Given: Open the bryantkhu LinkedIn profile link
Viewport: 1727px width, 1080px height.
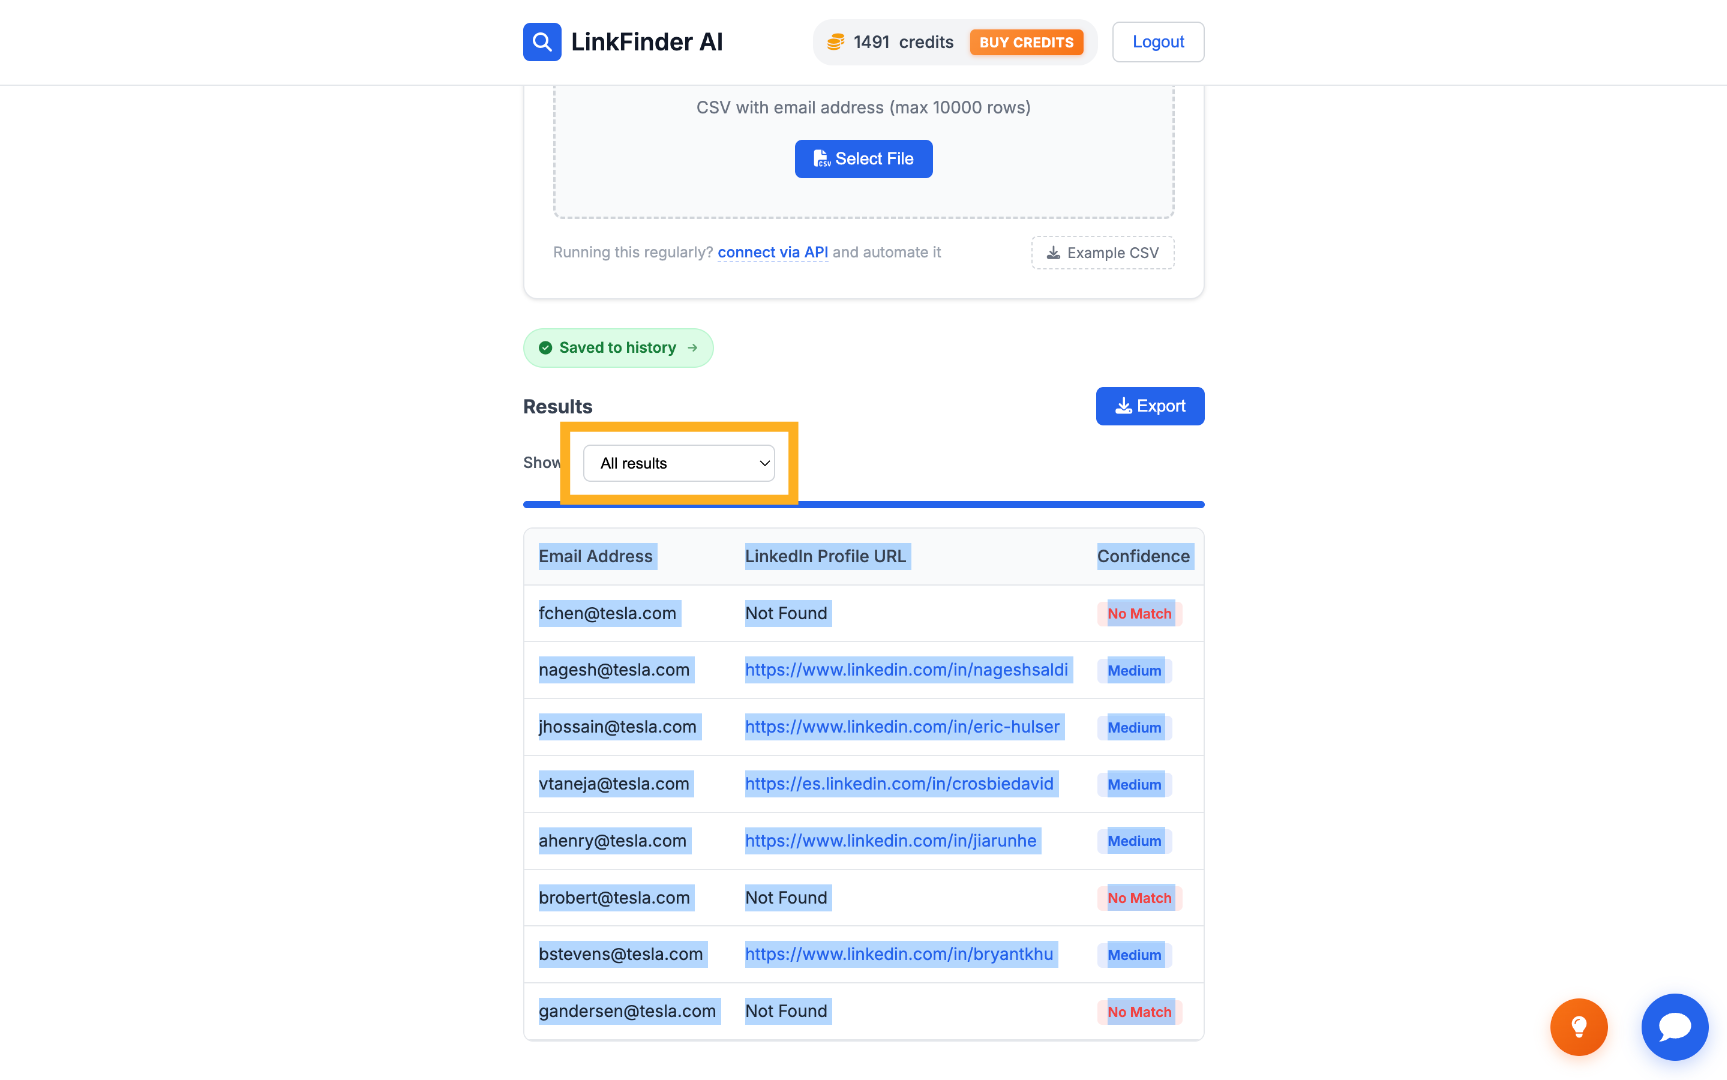Looking at the screenshot, I should [899, 954].
